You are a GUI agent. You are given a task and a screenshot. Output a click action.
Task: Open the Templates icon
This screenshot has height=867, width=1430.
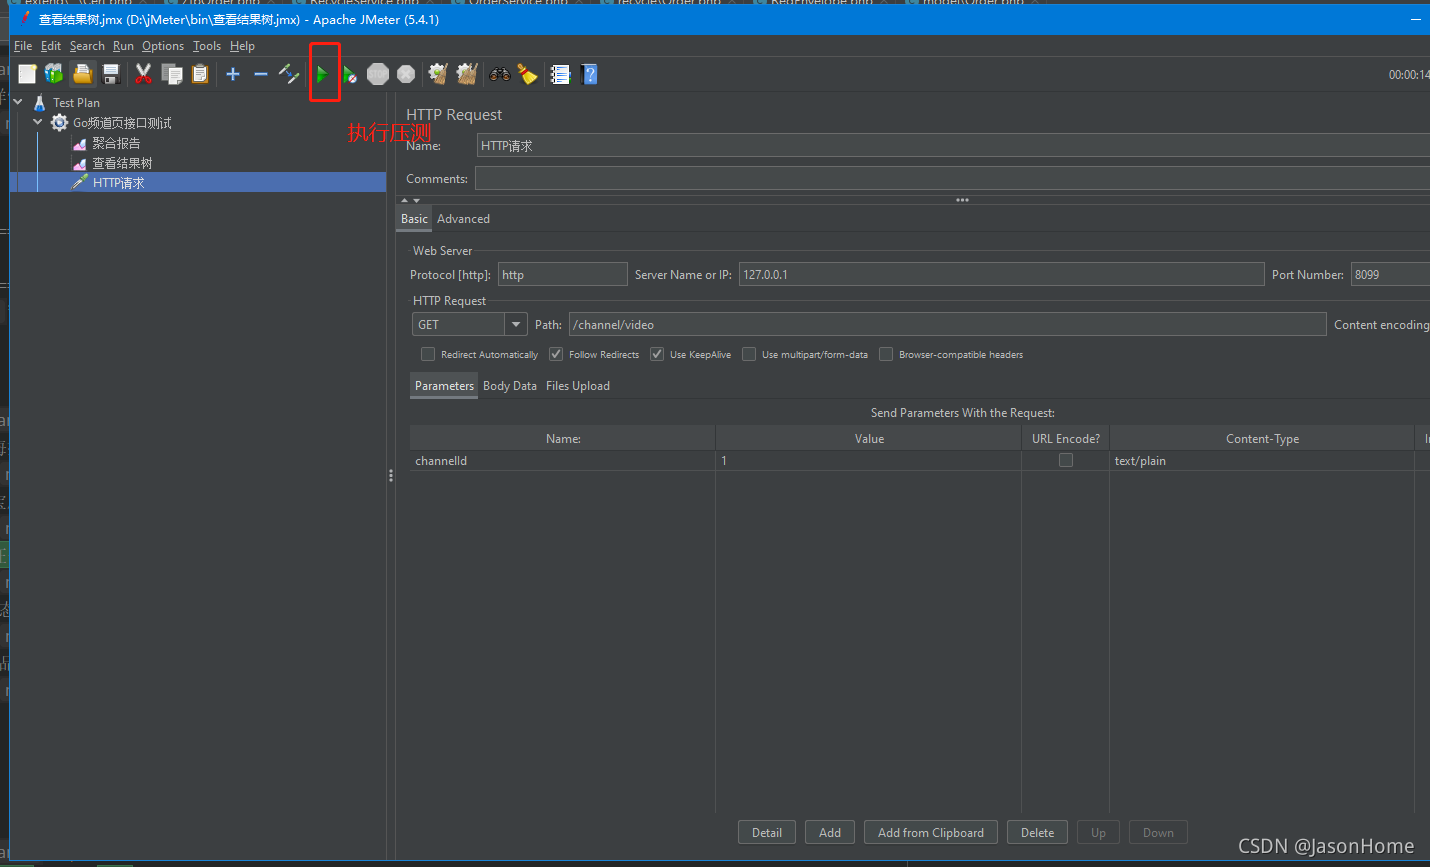[x=54, y=74]
